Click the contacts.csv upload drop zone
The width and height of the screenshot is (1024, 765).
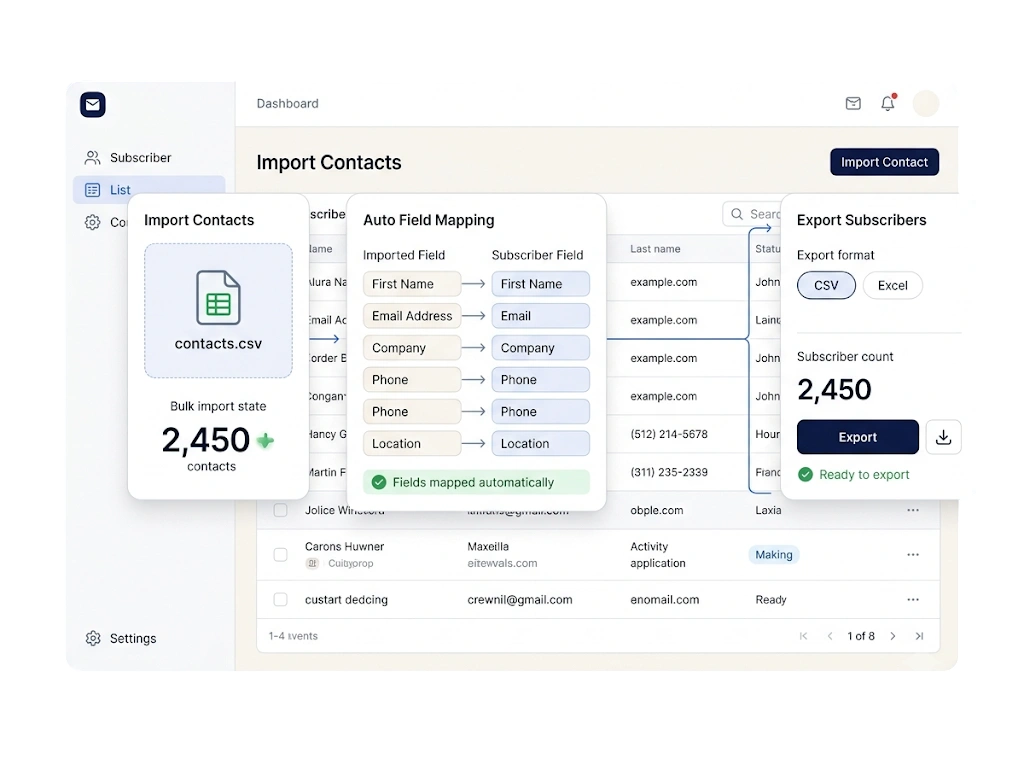[x=218, y=310]
